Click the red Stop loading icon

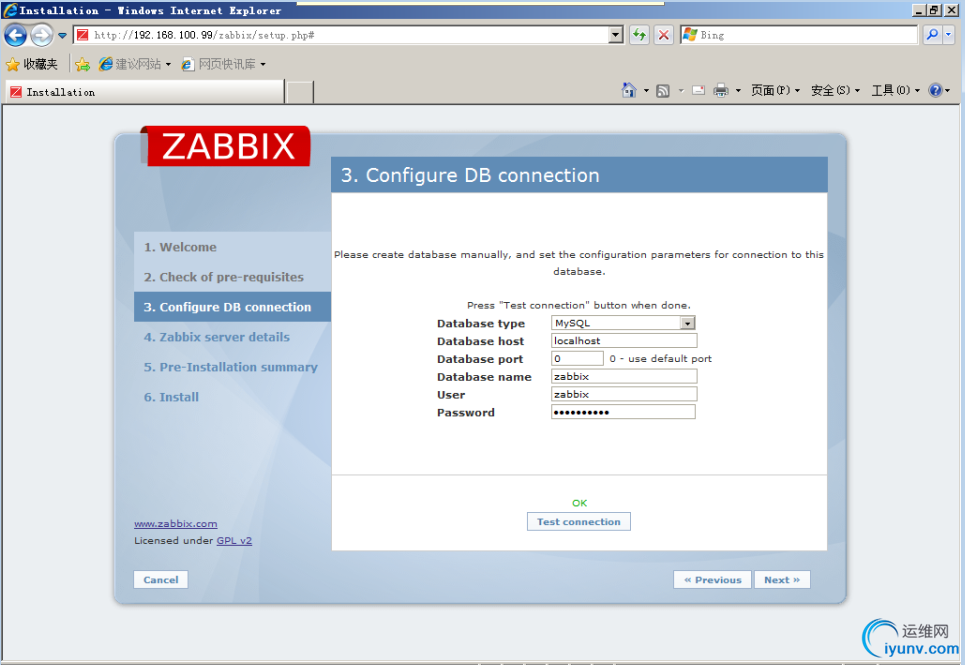[663, 35]
